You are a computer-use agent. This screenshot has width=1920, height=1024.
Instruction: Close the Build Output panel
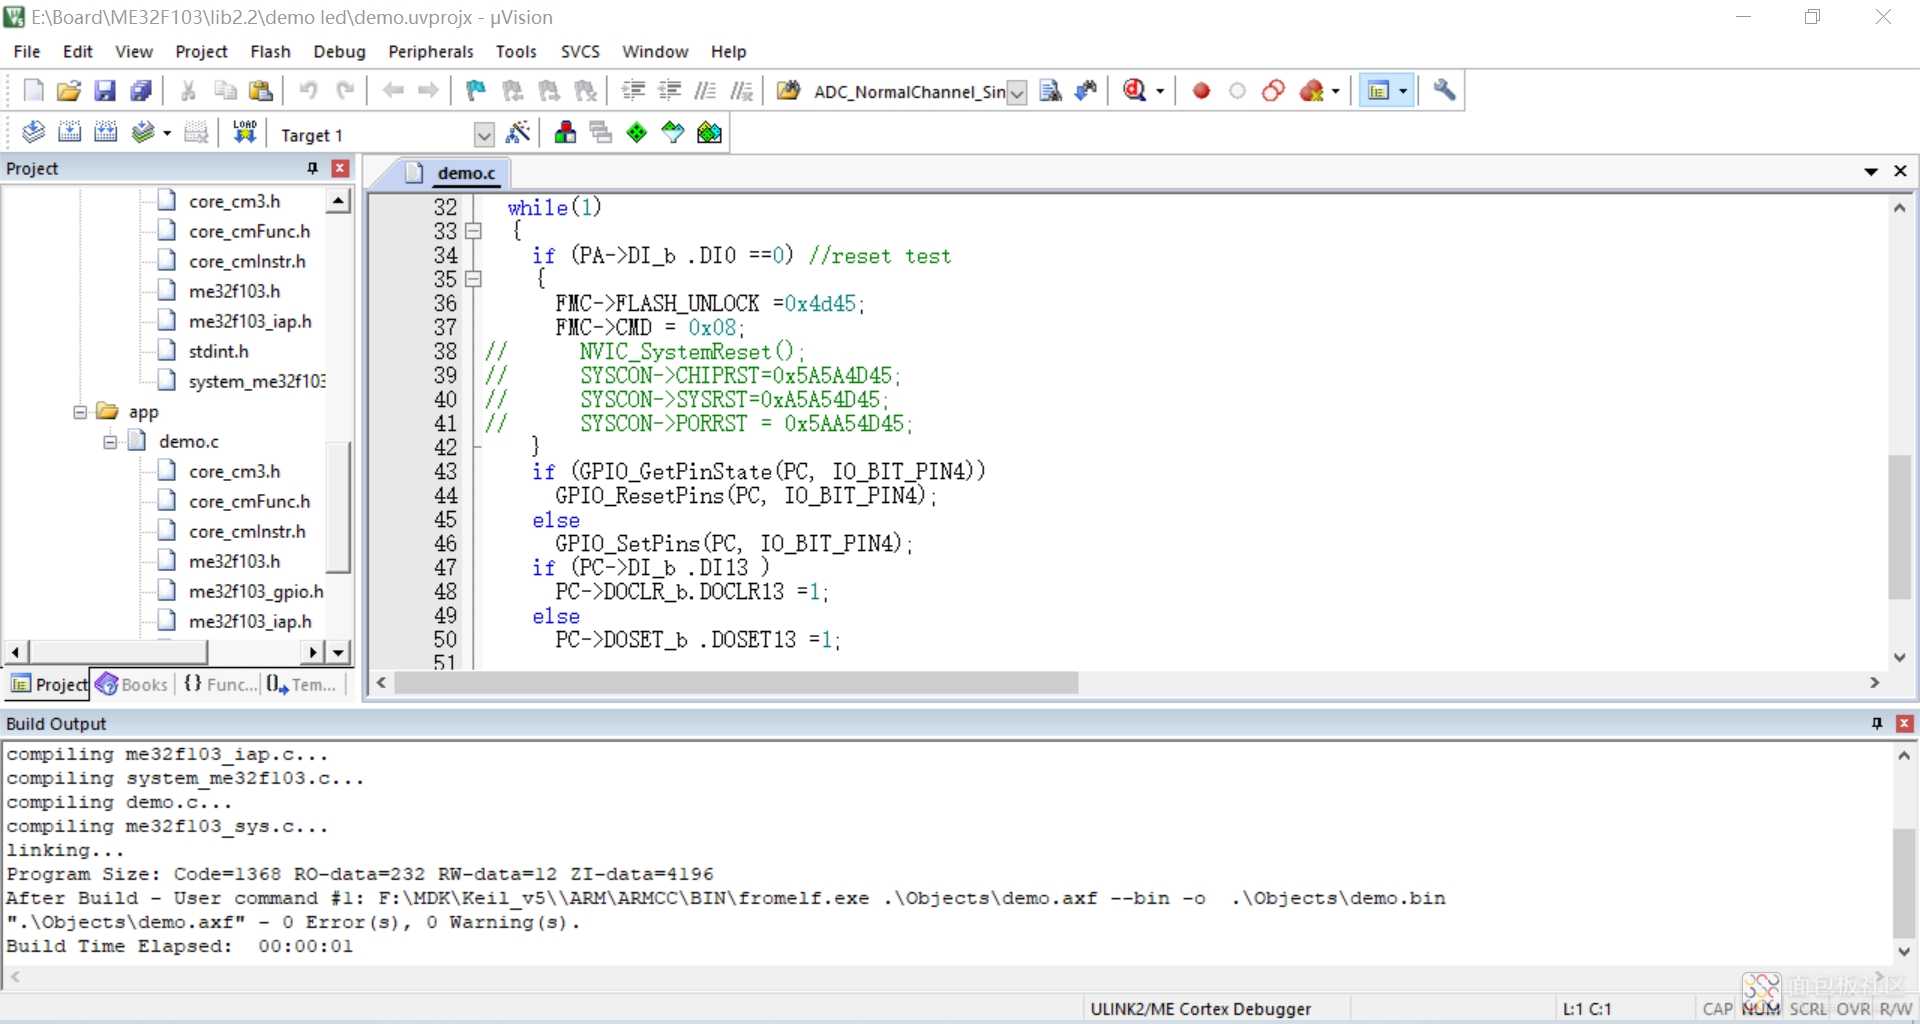(x=1905, y=723)
